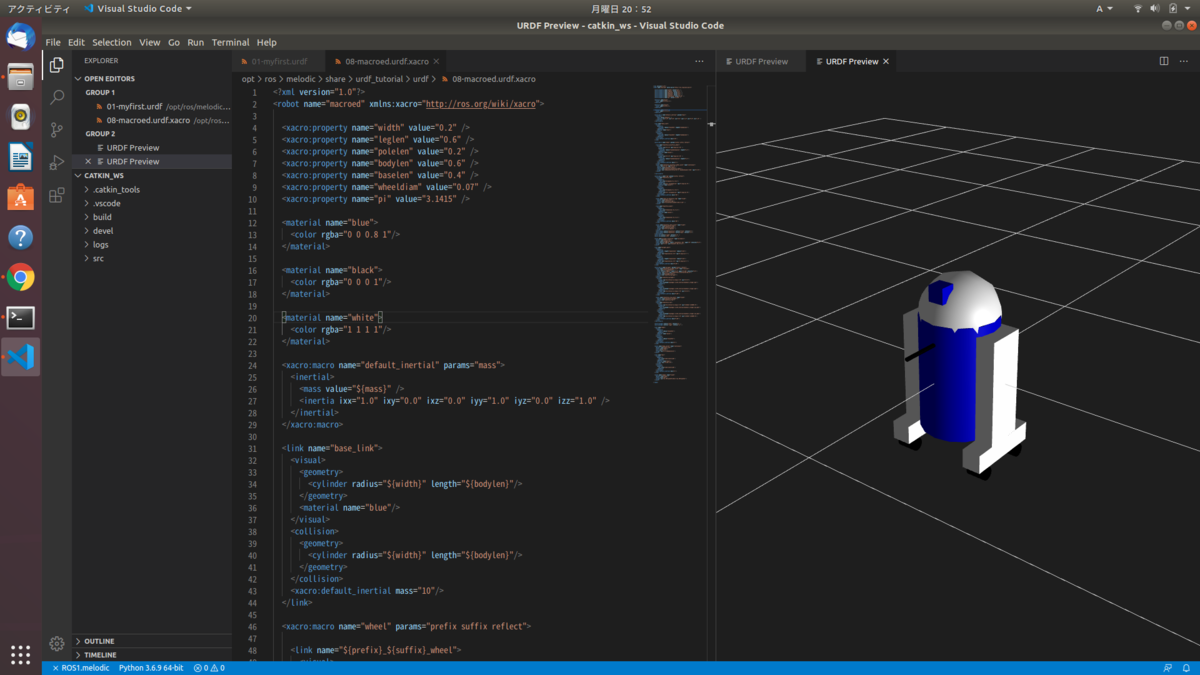Open the Run menu
Viewport: 1200px width, 675px height.
pyautogui.click(x=196, y=43)
